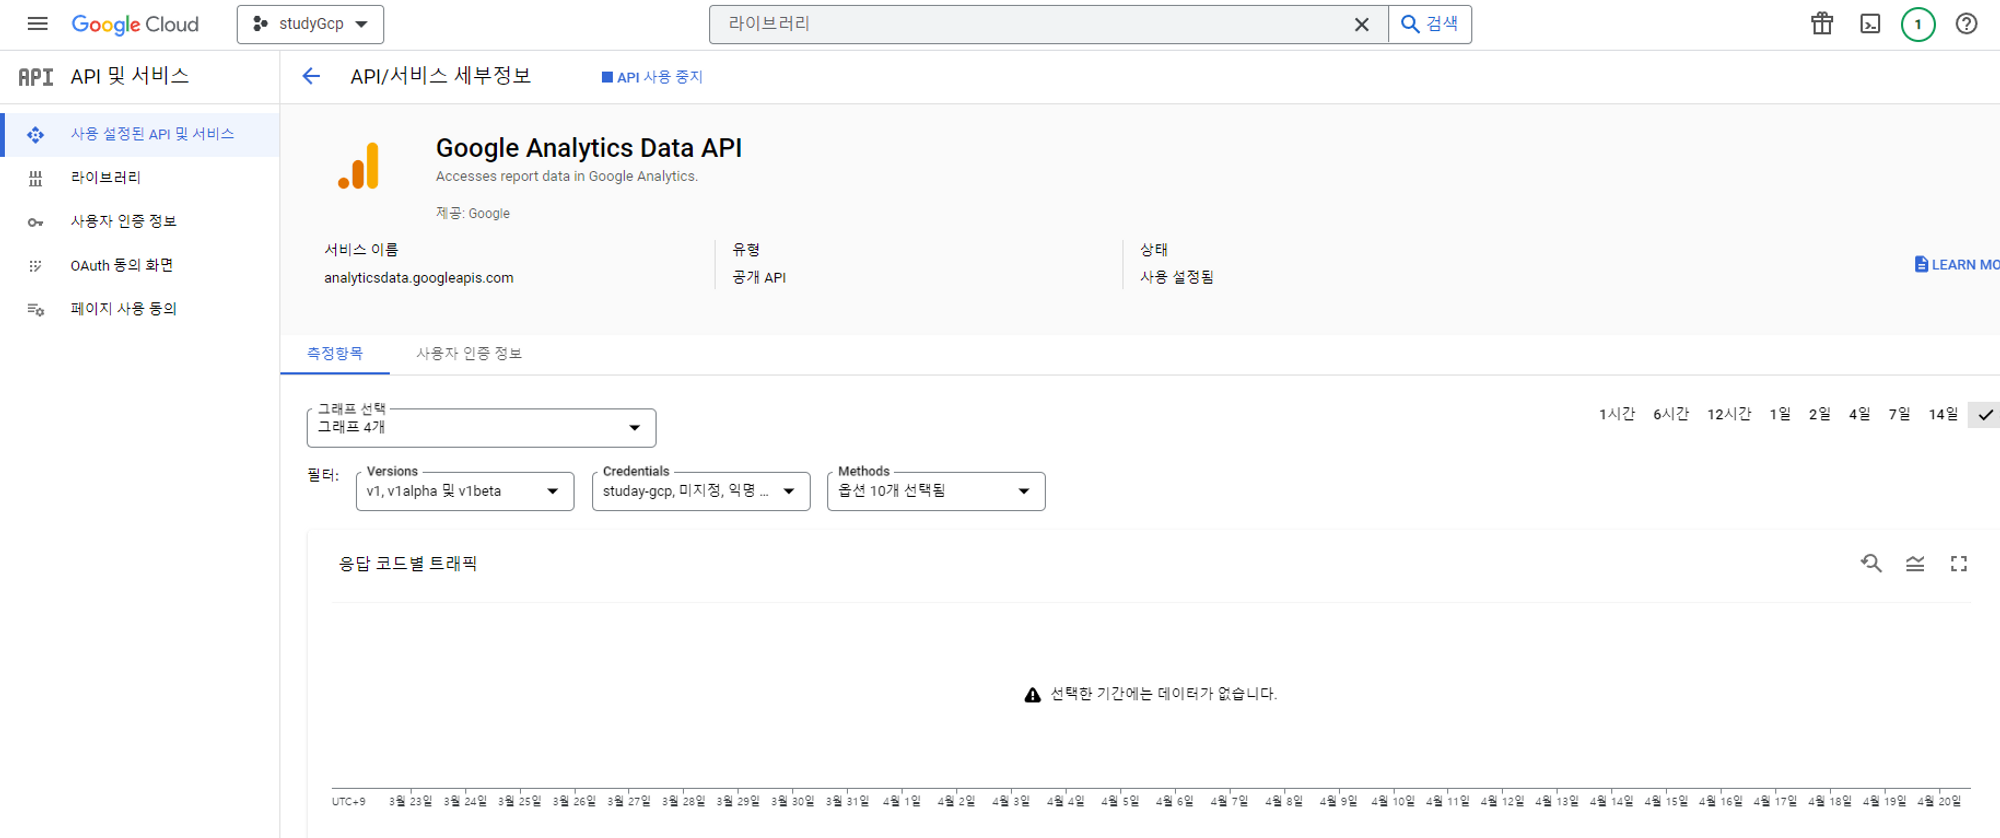
Task: Click the library grid icon in sidebar
Action: pos(36,178)
